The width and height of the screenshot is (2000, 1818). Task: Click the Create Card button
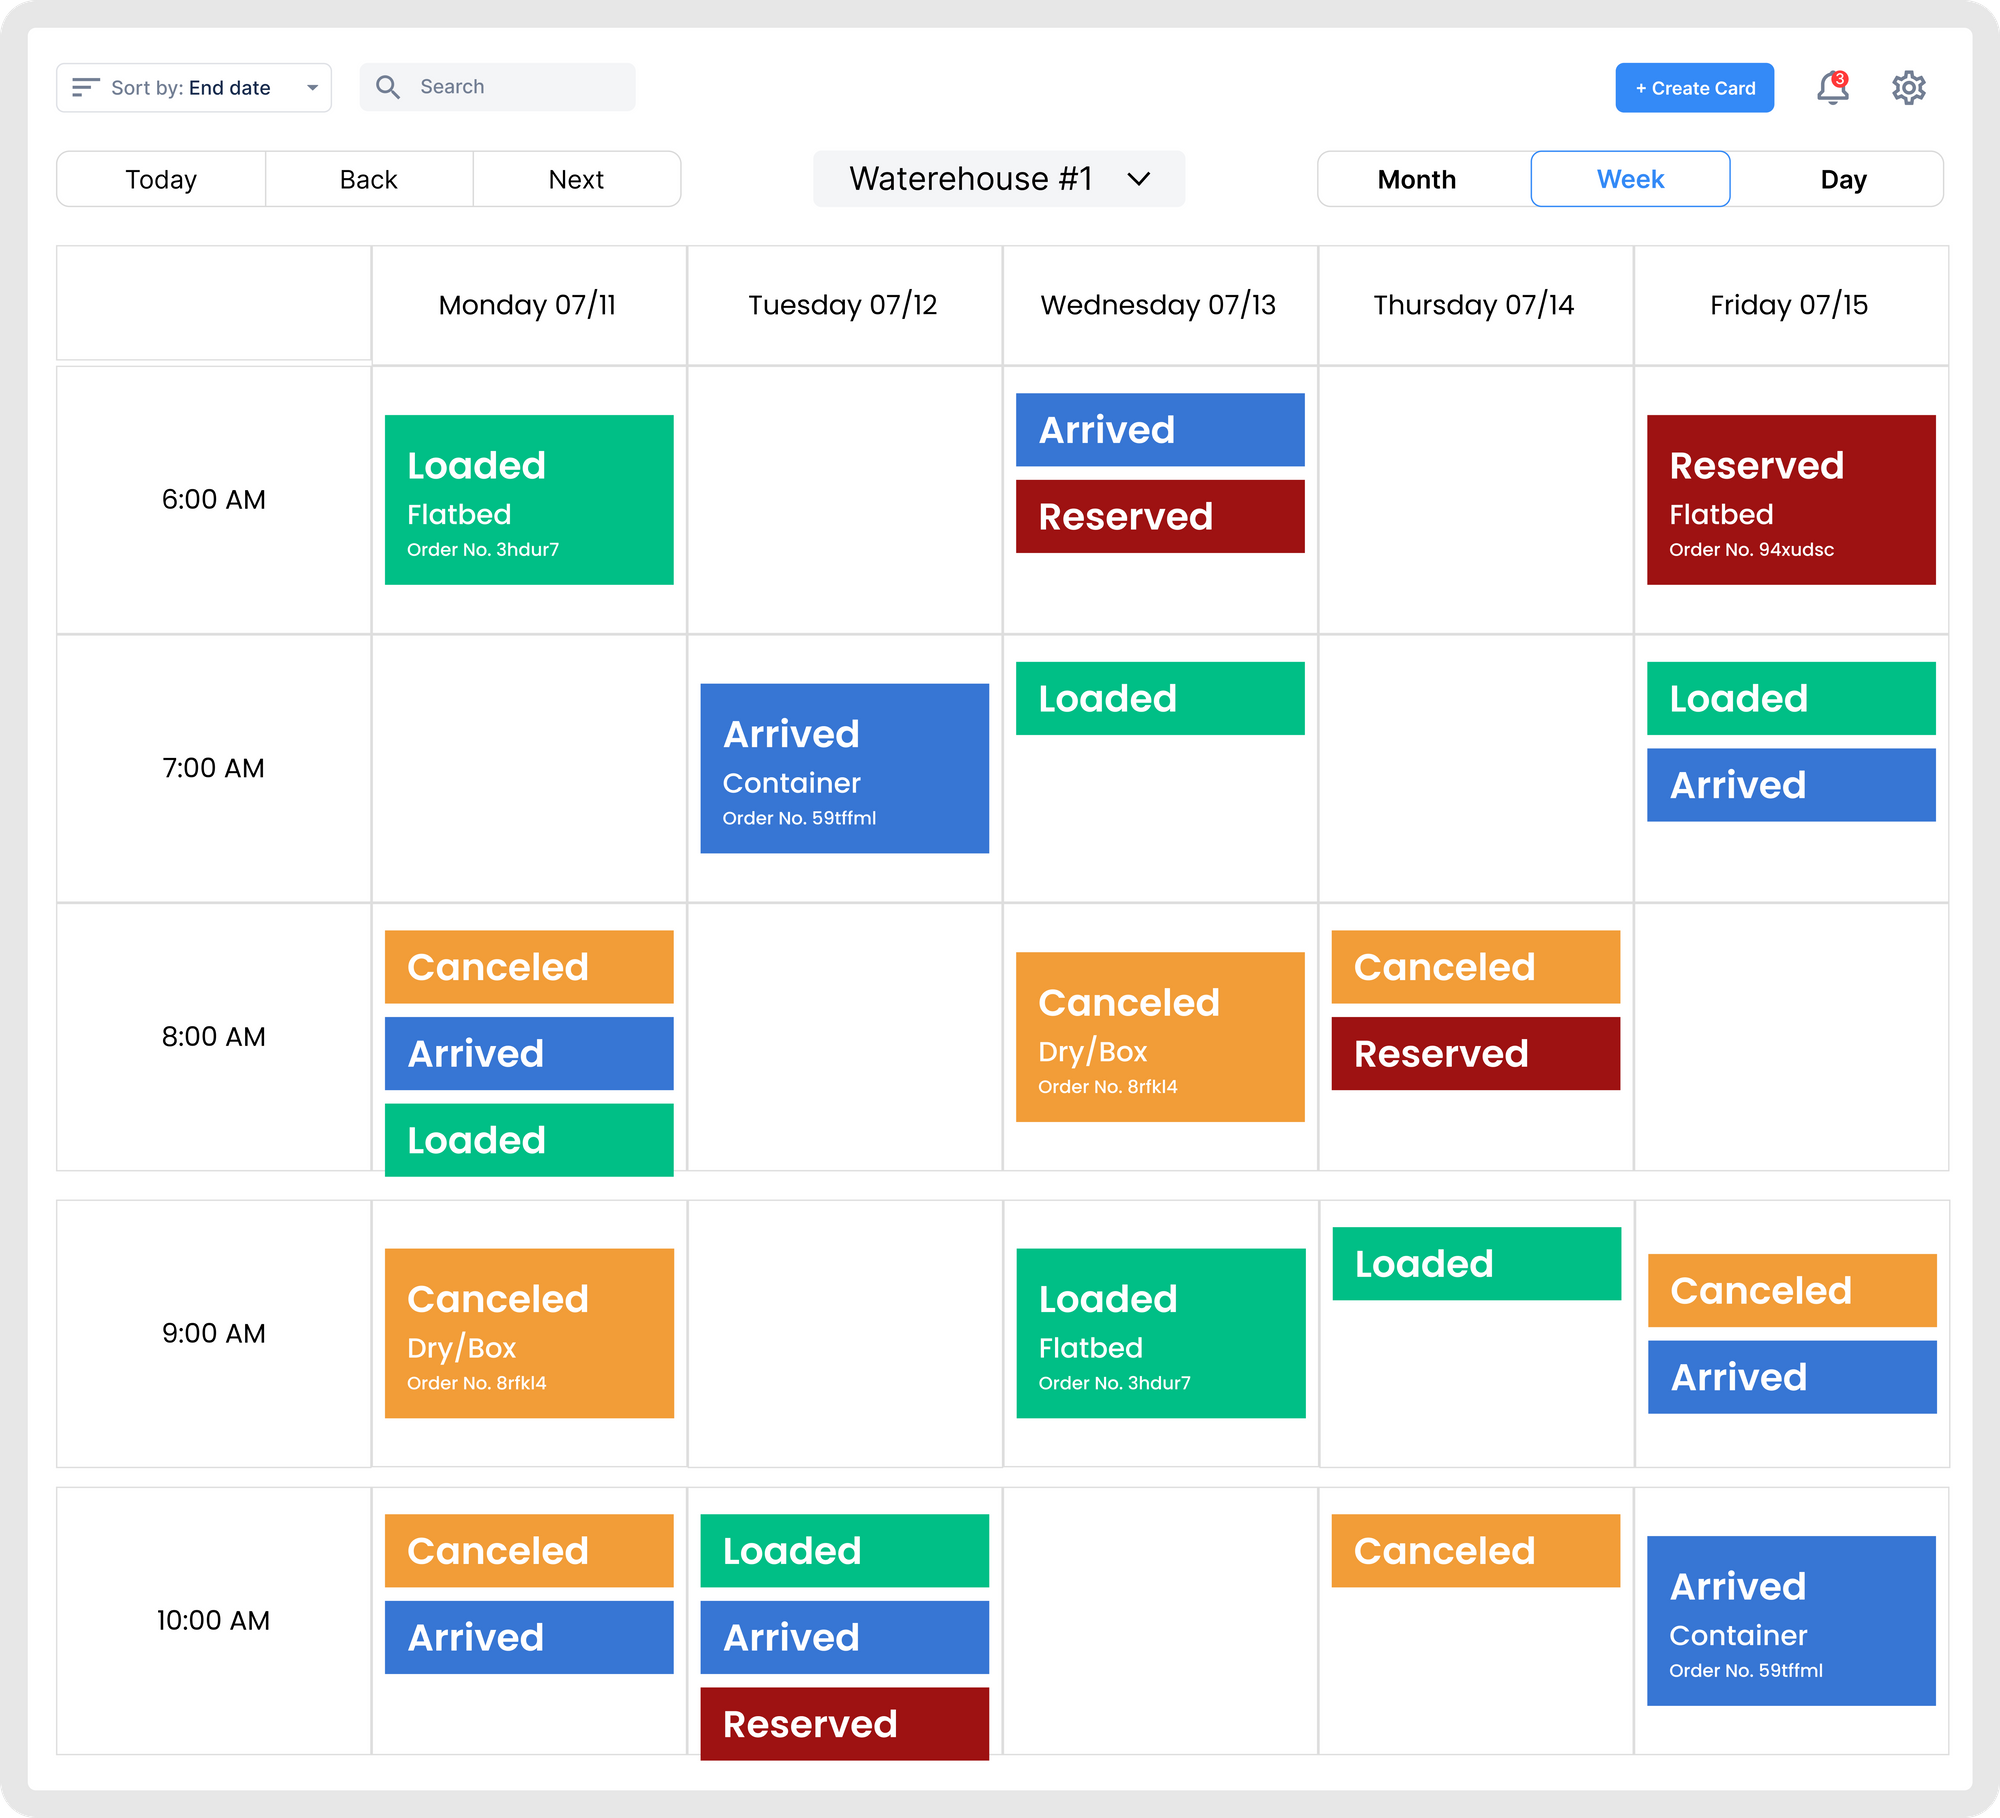pyautogui.click(x=1694, y=88)
